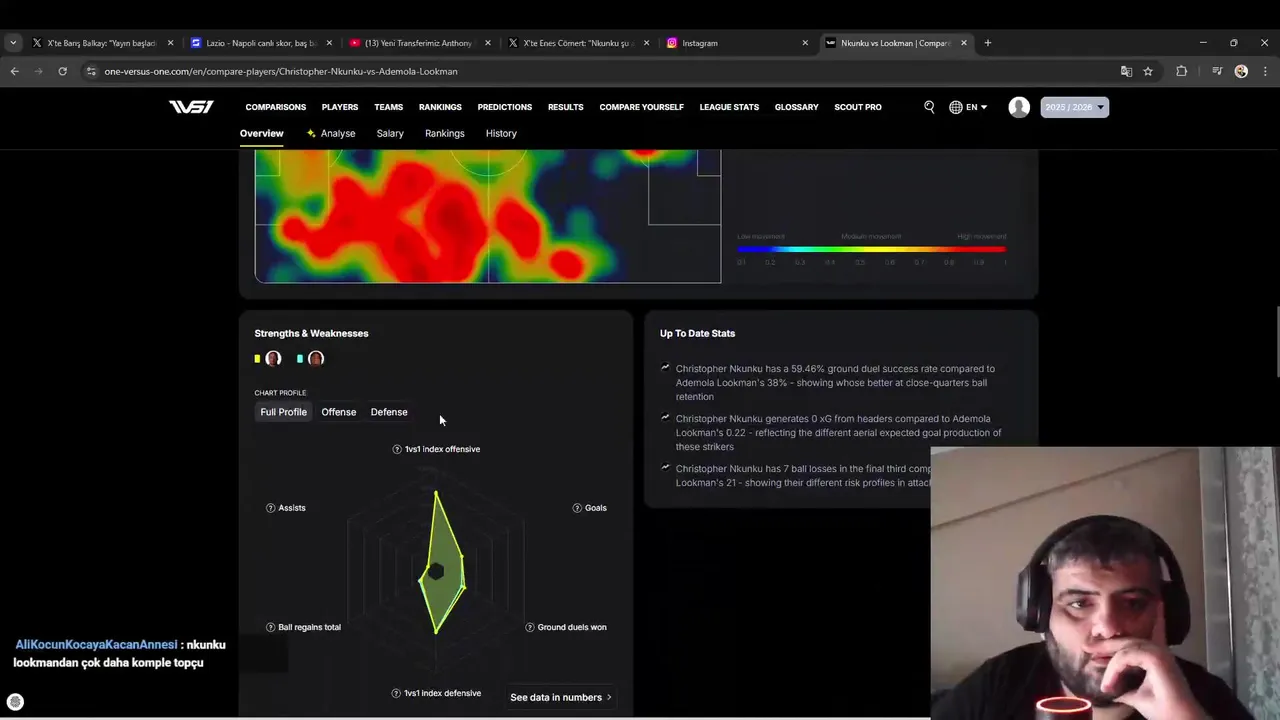Image resolution: width=1280 pixels, height=720 pixels.
Task: Click browser back arrow
Action: 14,71
